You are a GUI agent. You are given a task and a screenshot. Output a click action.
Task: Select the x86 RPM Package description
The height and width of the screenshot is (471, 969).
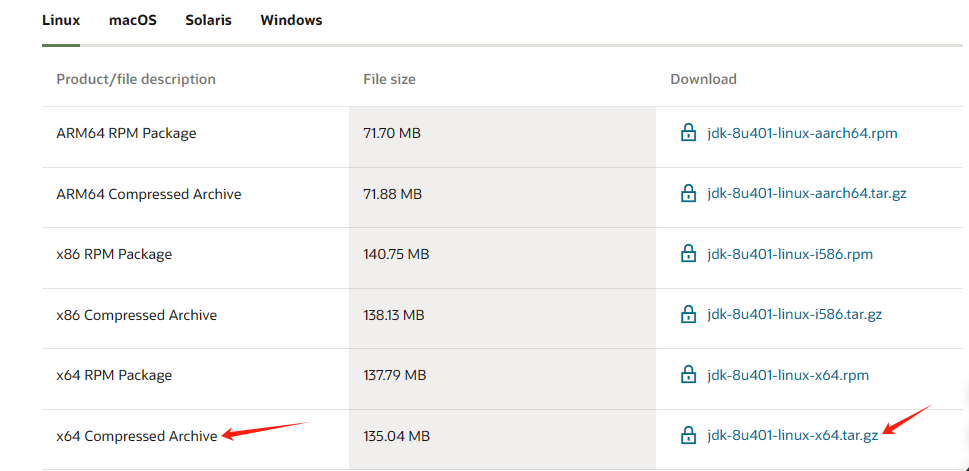tap(114, 254)
